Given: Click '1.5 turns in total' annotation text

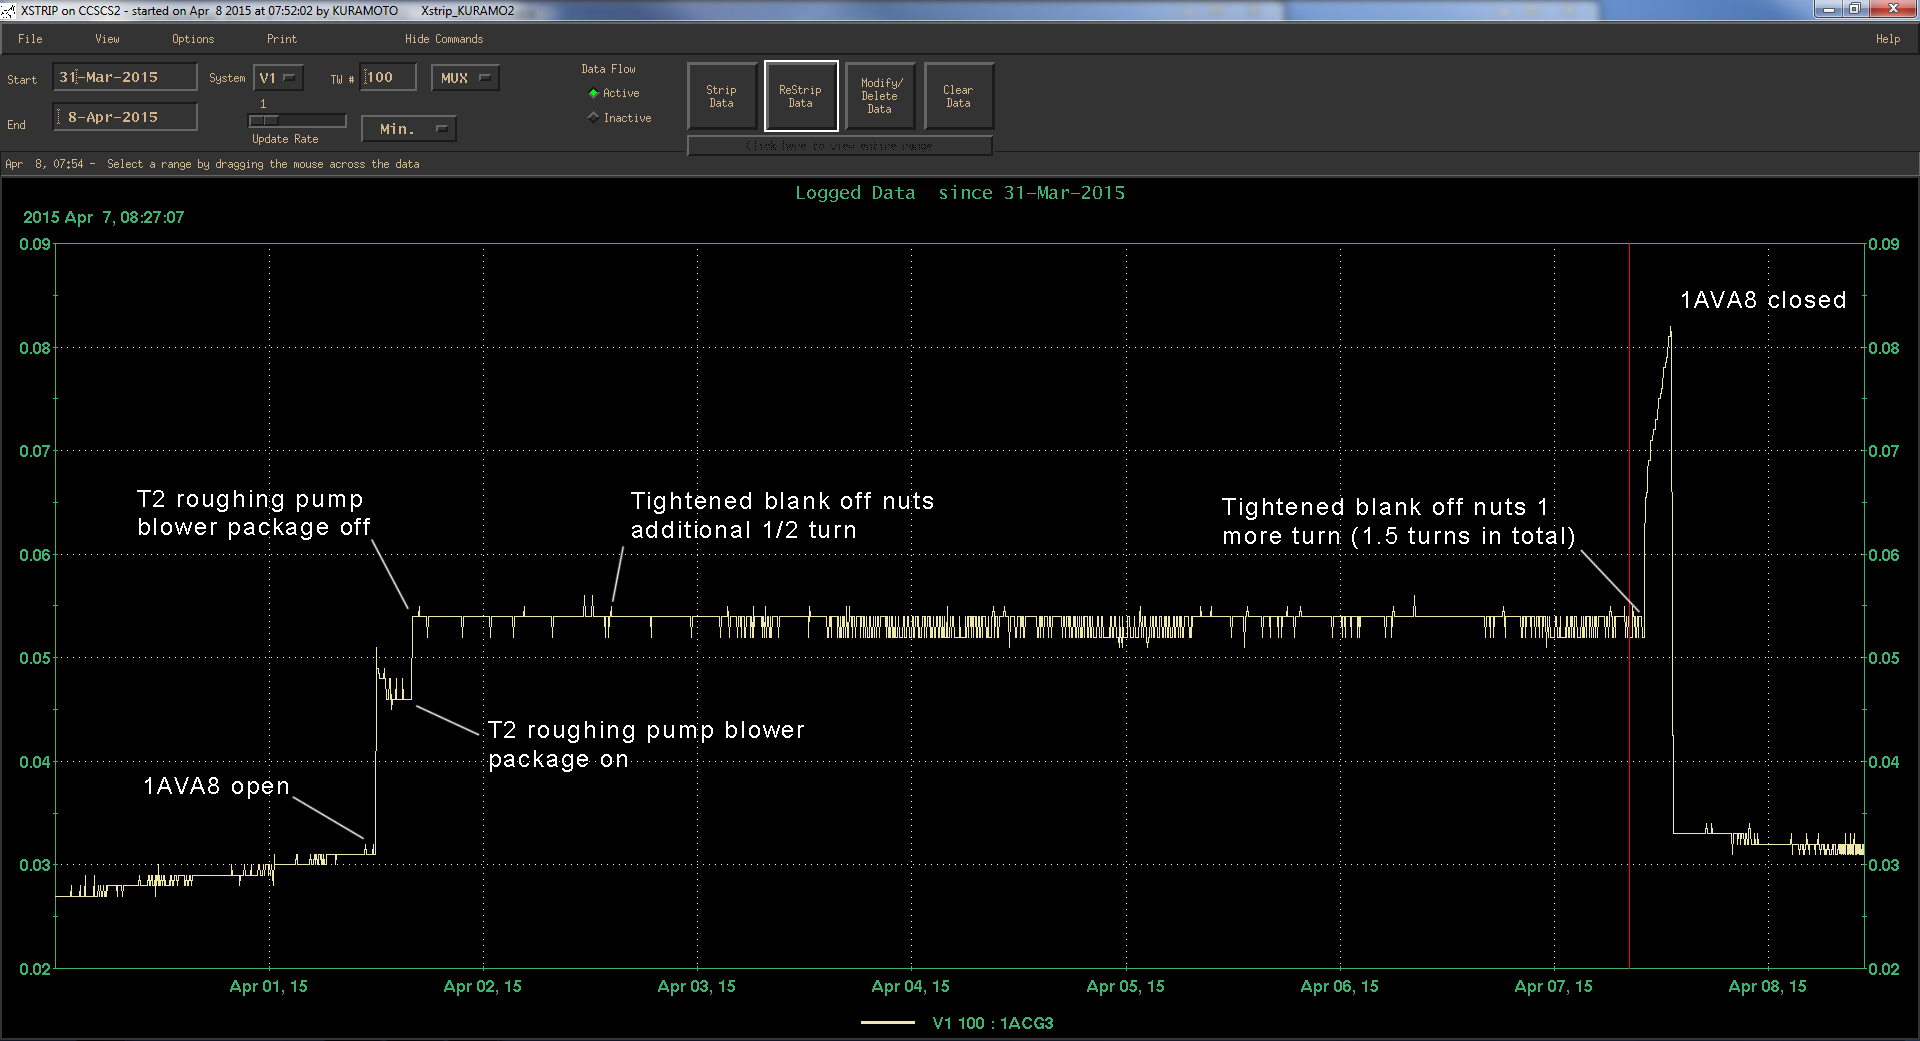Looking at the screenshot, I should 1463,536.
